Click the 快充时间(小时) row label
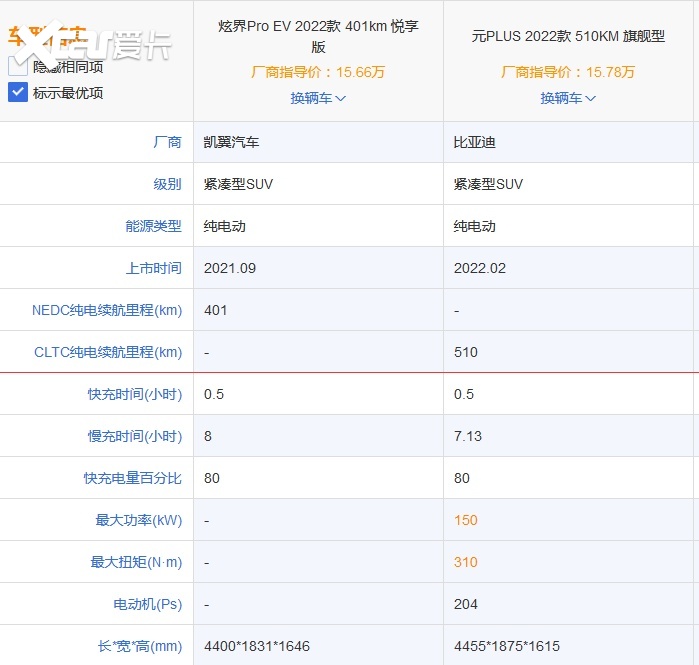 coord(134,394)
